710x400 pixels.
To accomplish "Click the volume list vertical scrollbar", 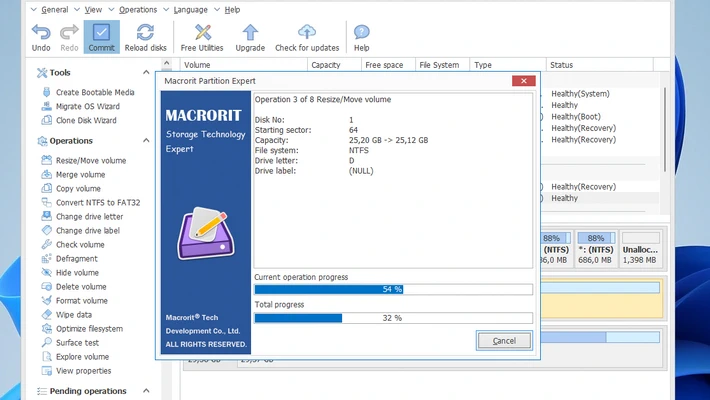I will [665, 129].
